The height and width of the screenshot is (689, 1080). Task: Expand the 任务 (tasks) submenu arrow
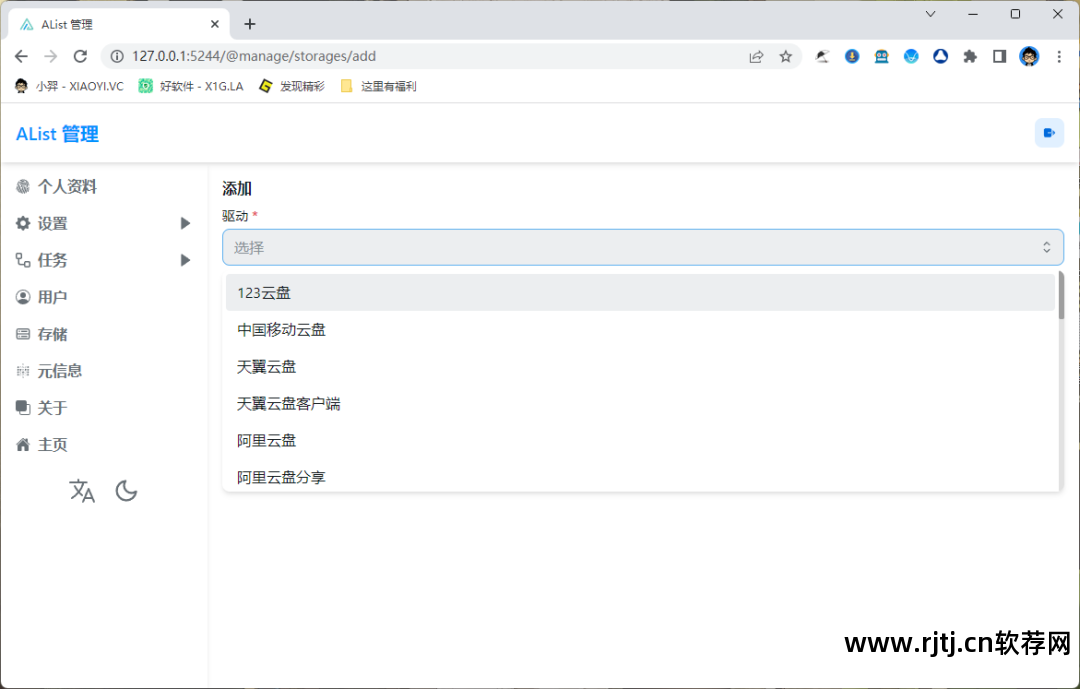pyautogui.click(x=185, y=260)
